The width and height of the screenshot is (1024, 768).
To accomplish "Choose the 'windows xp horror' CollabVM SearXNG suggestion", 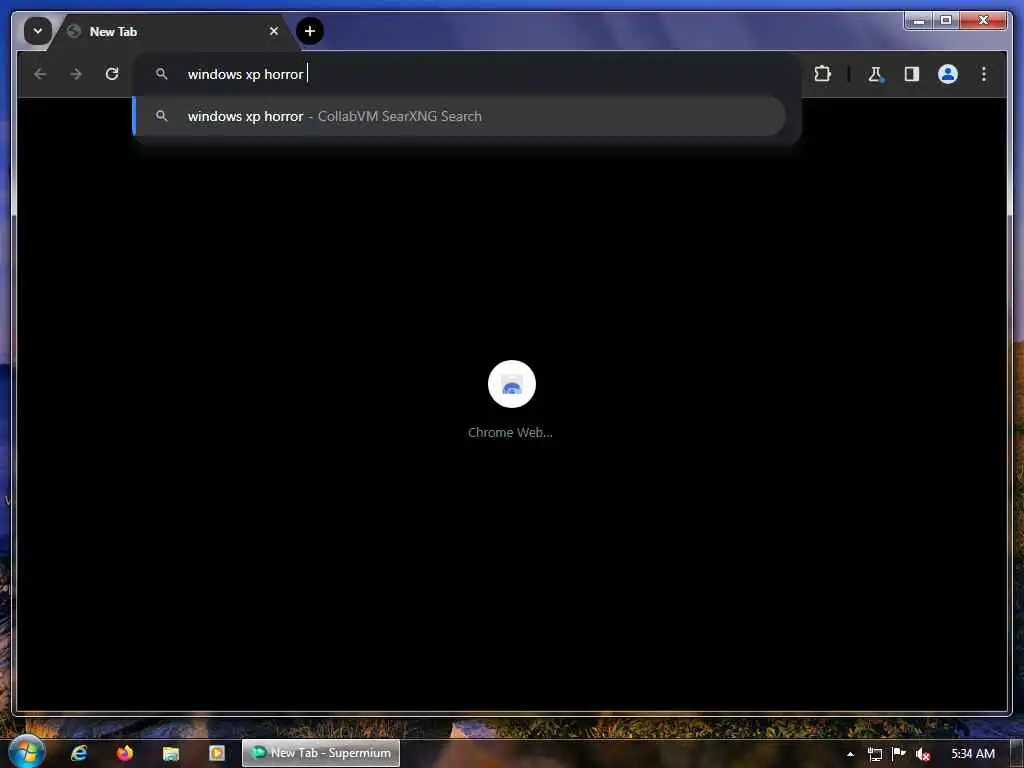I will tap(459, 116).
